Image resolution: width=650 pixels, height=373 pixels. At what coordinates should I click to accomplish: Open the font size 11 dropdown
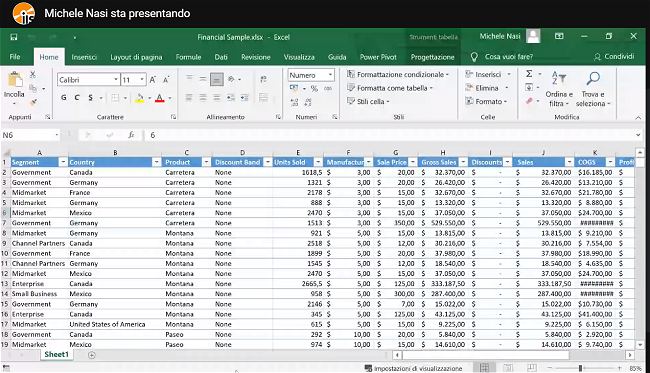(142, 80)
